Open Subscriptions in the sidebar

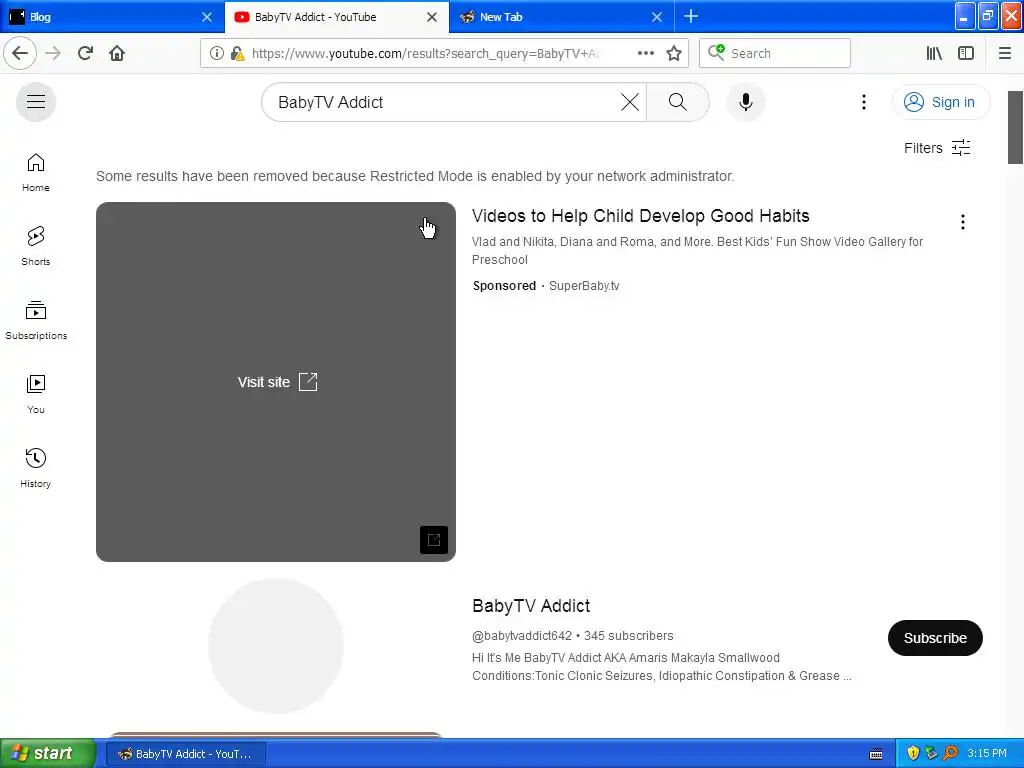[36, 320]
